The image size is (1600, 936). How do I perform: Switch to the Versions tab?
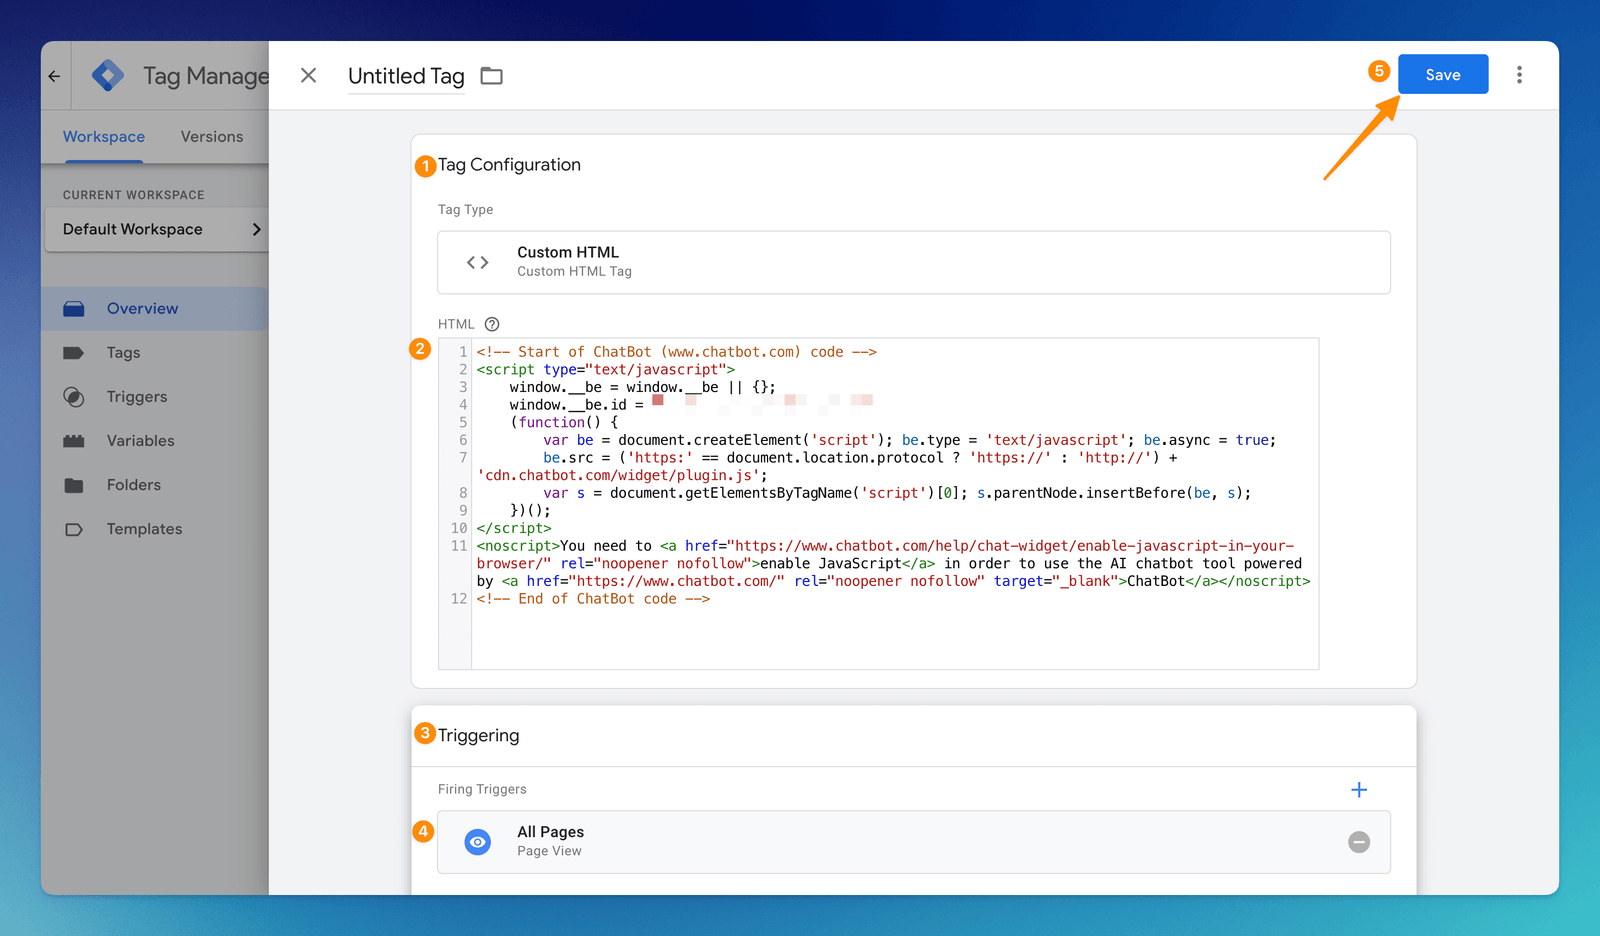(212, 137)
